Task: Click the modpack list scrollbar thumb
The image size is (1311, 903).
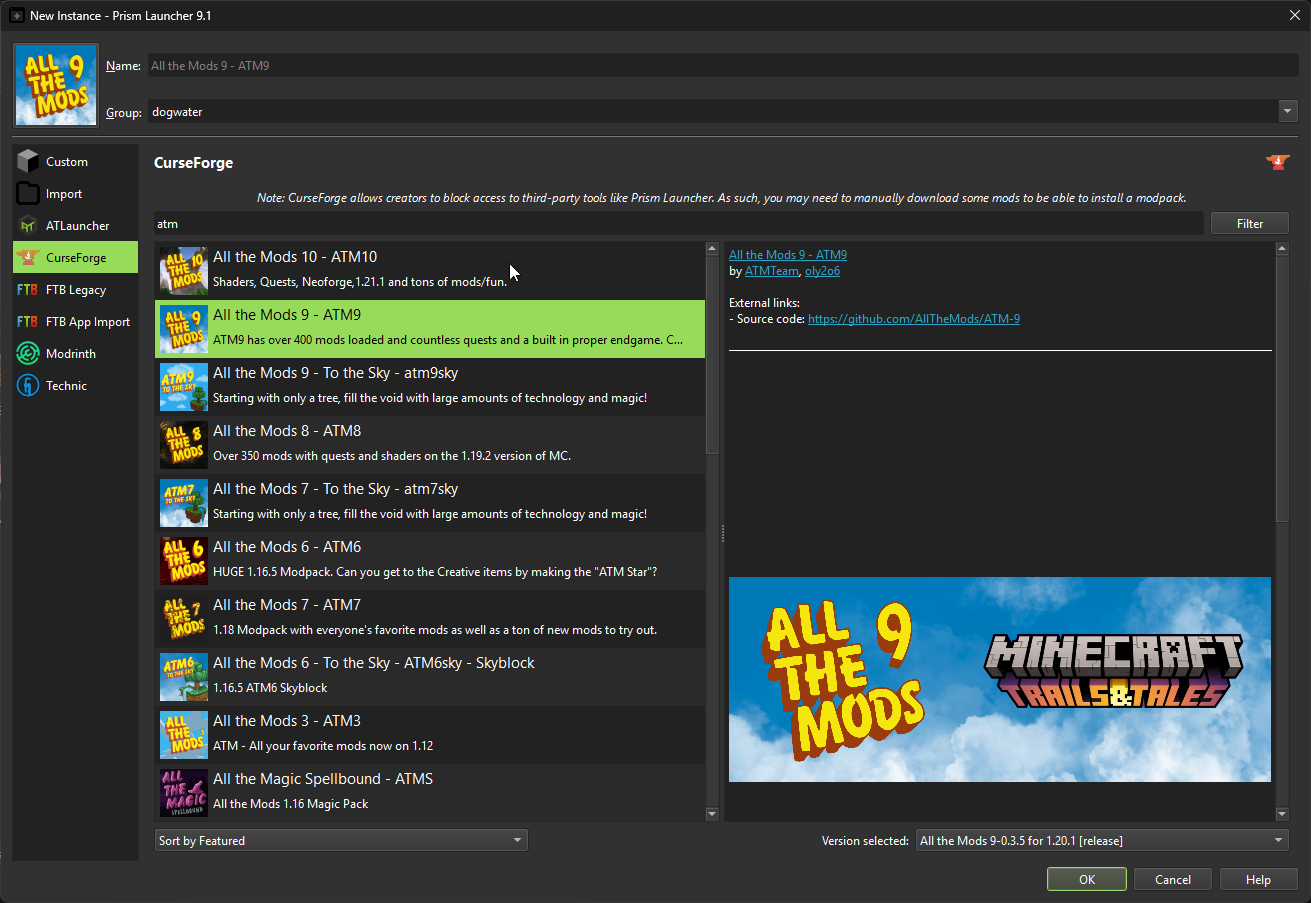Action: coord(712,355)
